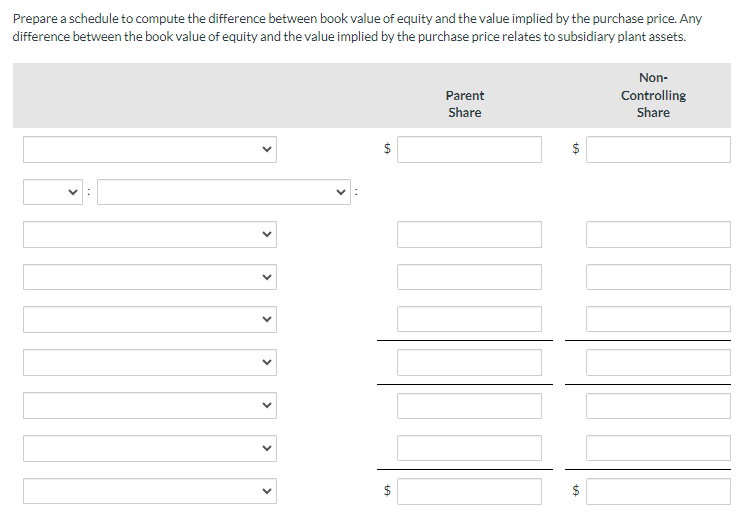Open the last row label dropdown
Viewport: 741px width, 520px height.
(150, 491)
